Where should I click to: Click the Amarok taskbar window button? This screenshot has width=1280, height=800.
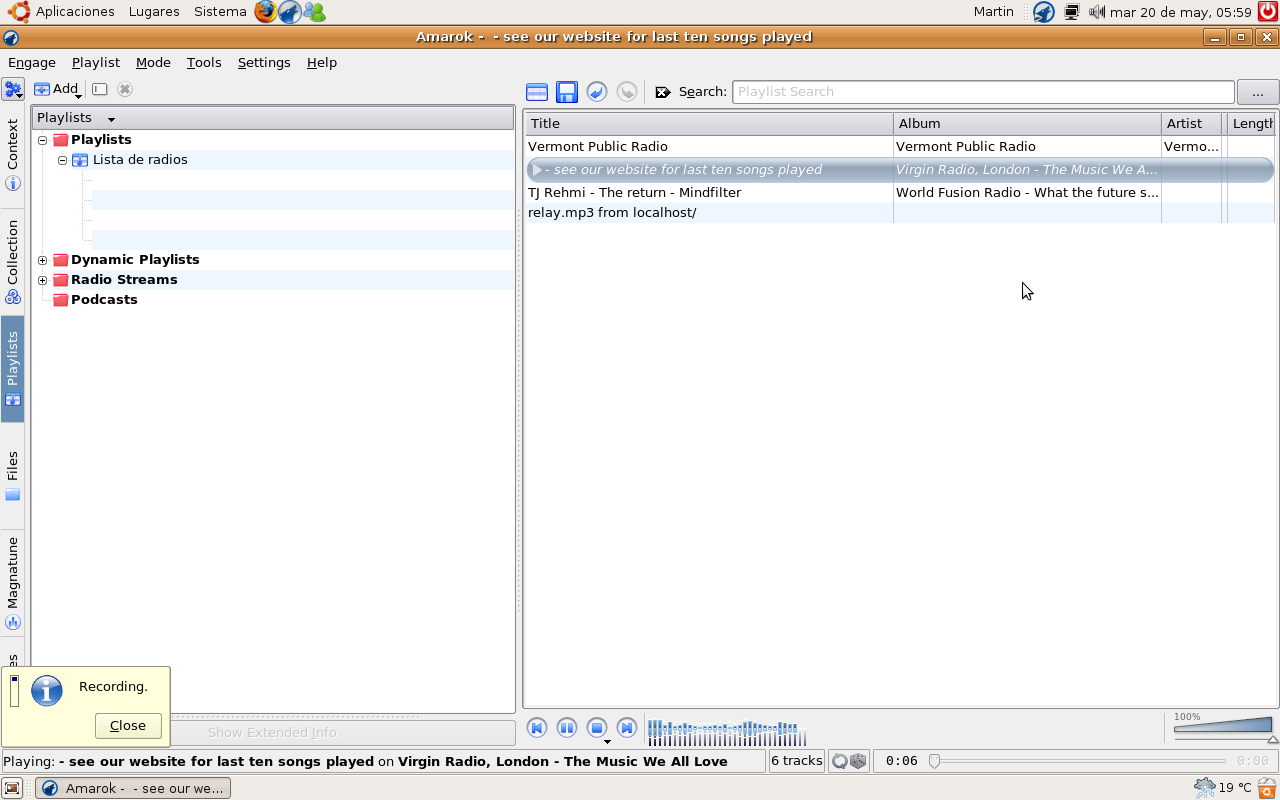coord(133,788)
